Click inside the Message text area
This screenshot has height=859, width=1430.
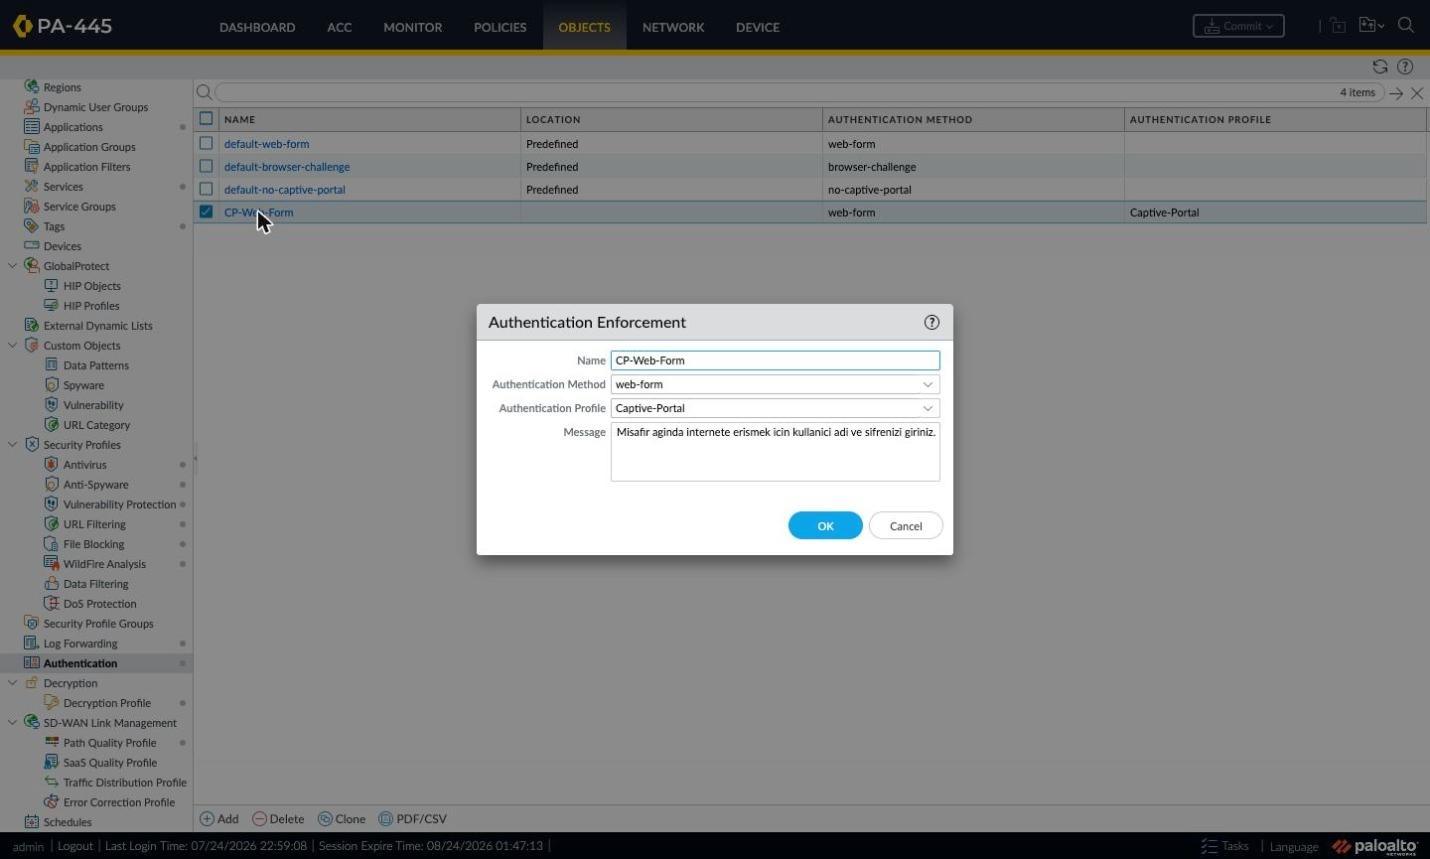click(x=775, y=452)
